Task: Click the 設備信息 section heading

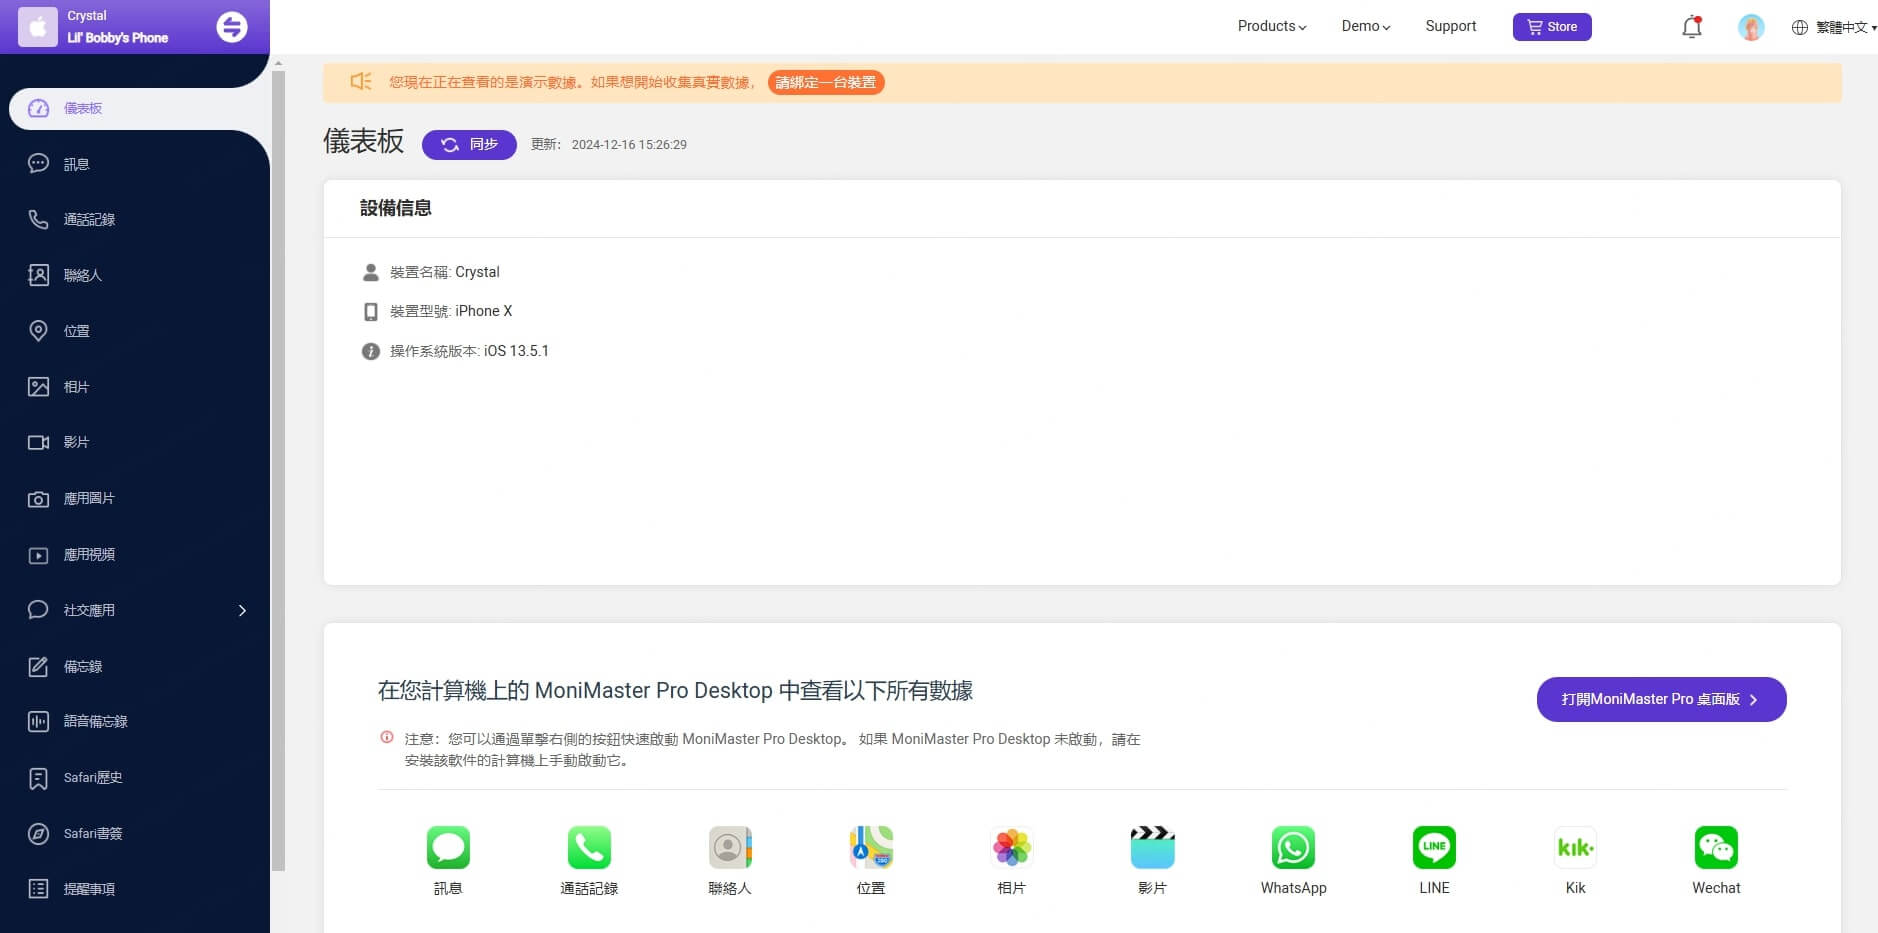Action: (x=396, y=208)
